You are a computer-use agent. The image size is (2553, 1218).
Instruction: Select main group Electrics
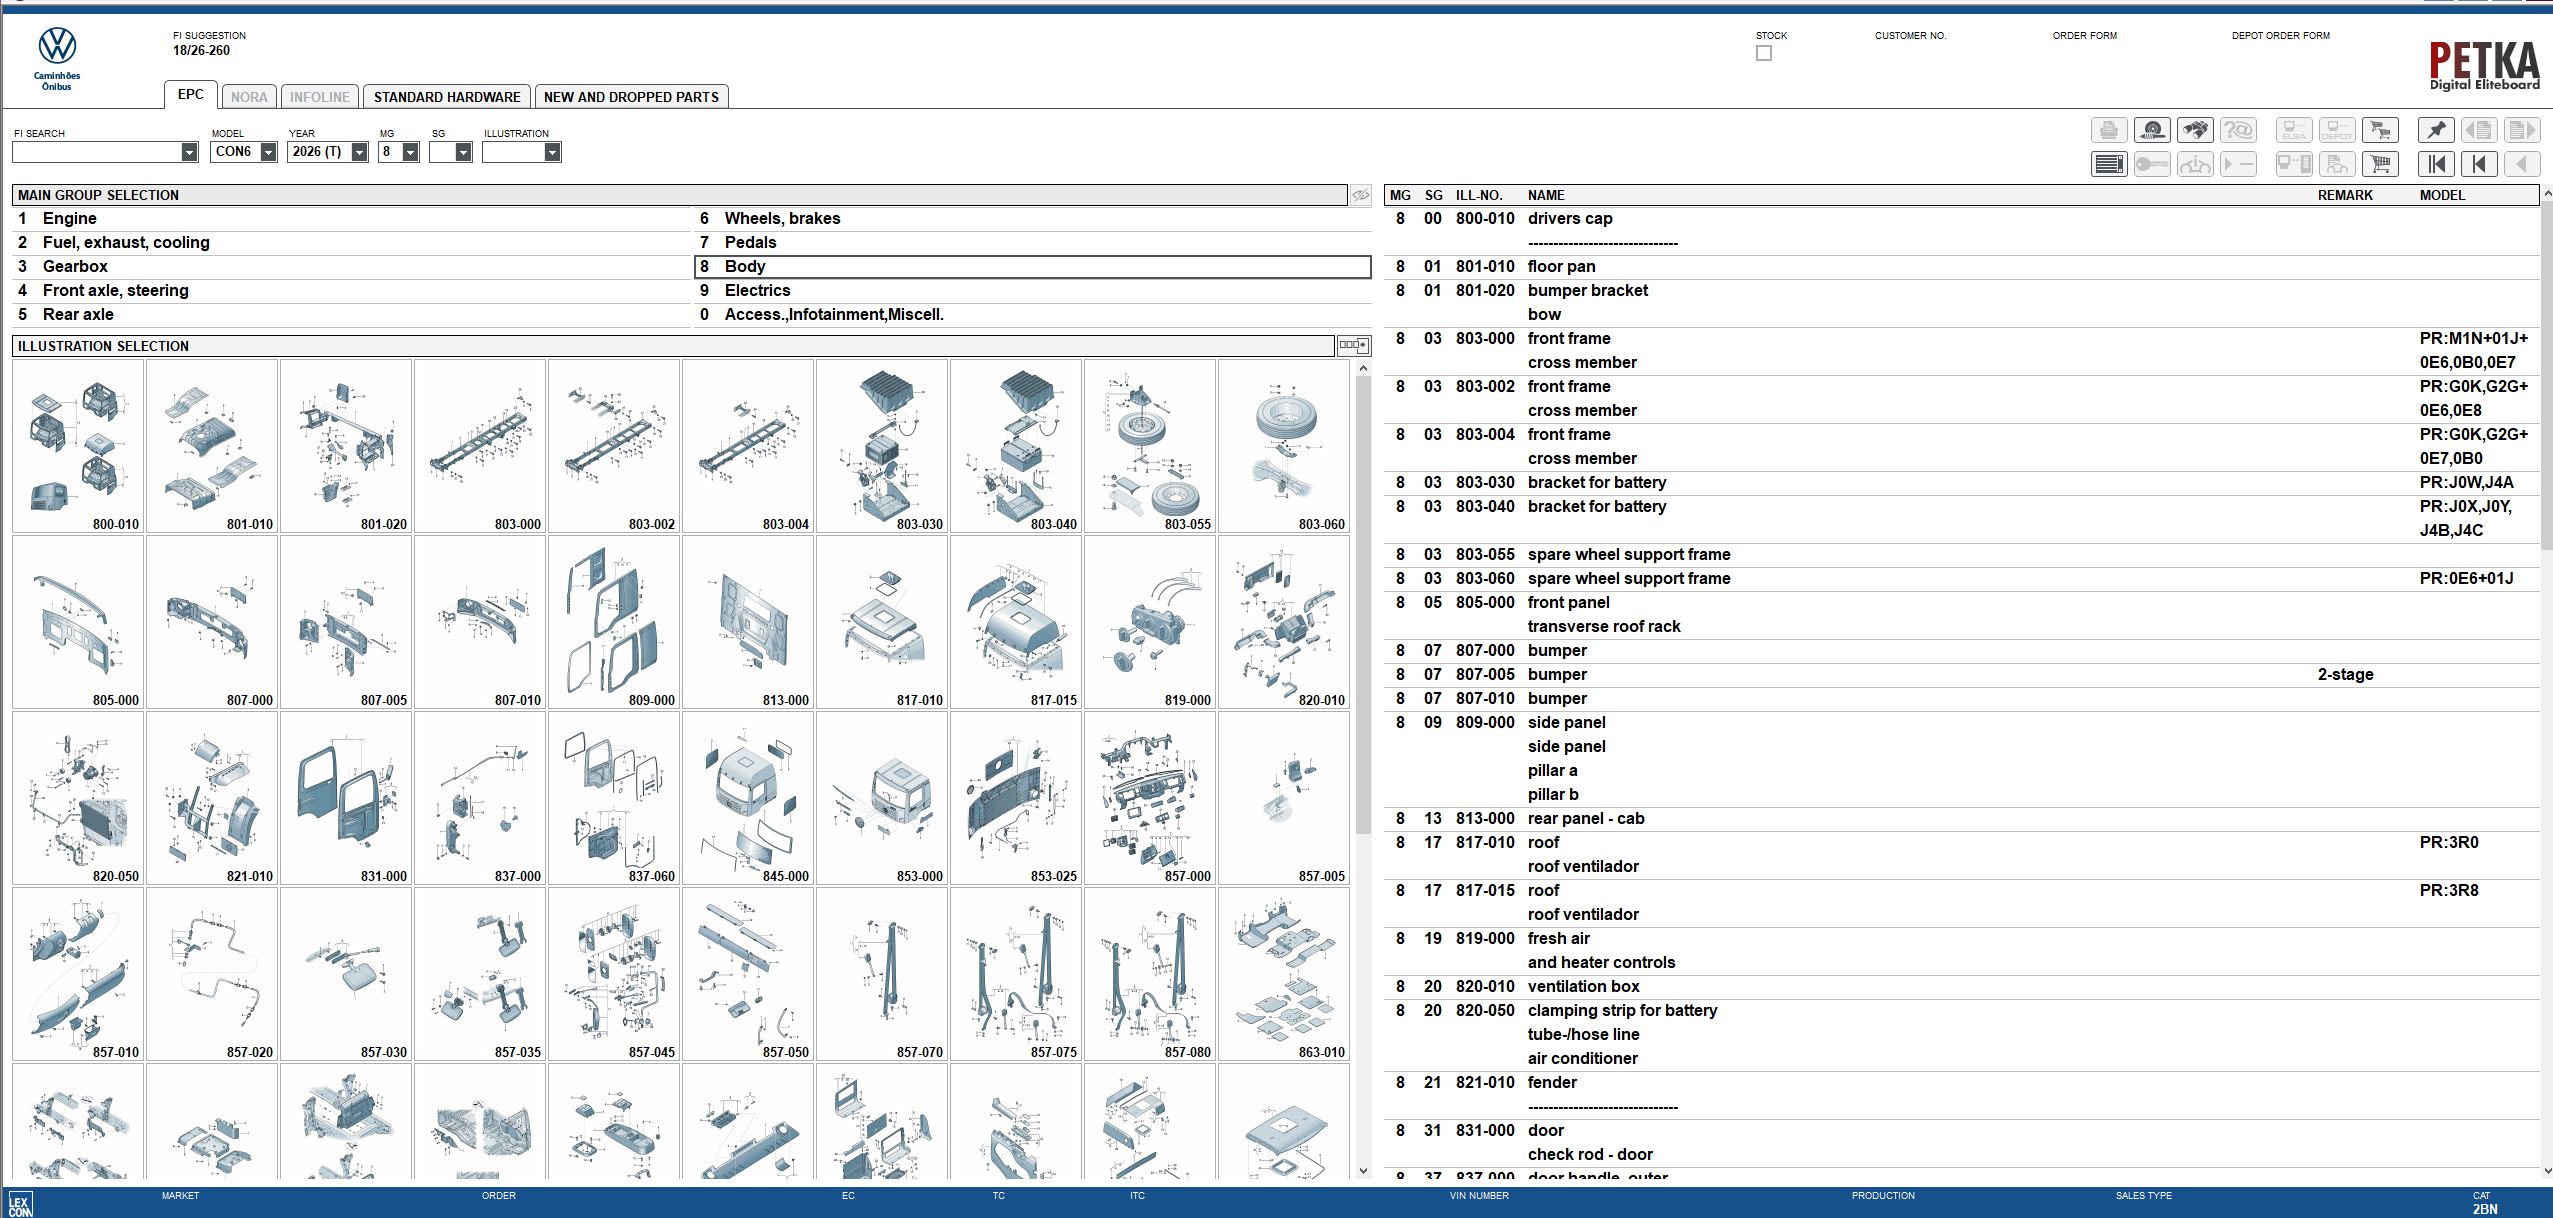tap(757, 290)
